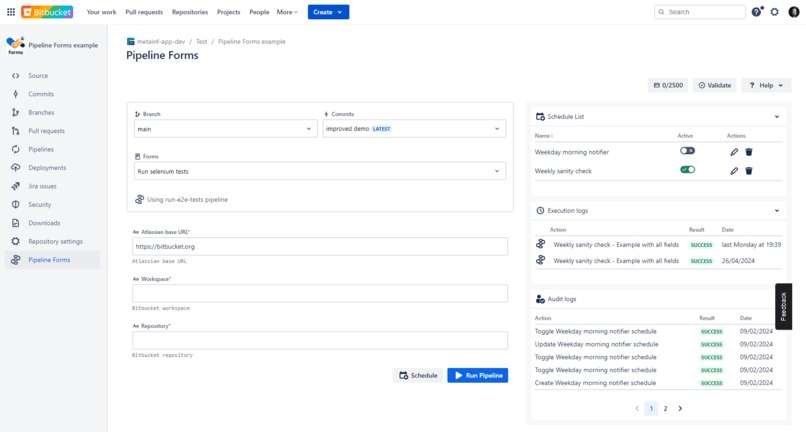The image size is (806, 432).
Task: Open Pull requests in top navigation
Action: coord(144,12)
